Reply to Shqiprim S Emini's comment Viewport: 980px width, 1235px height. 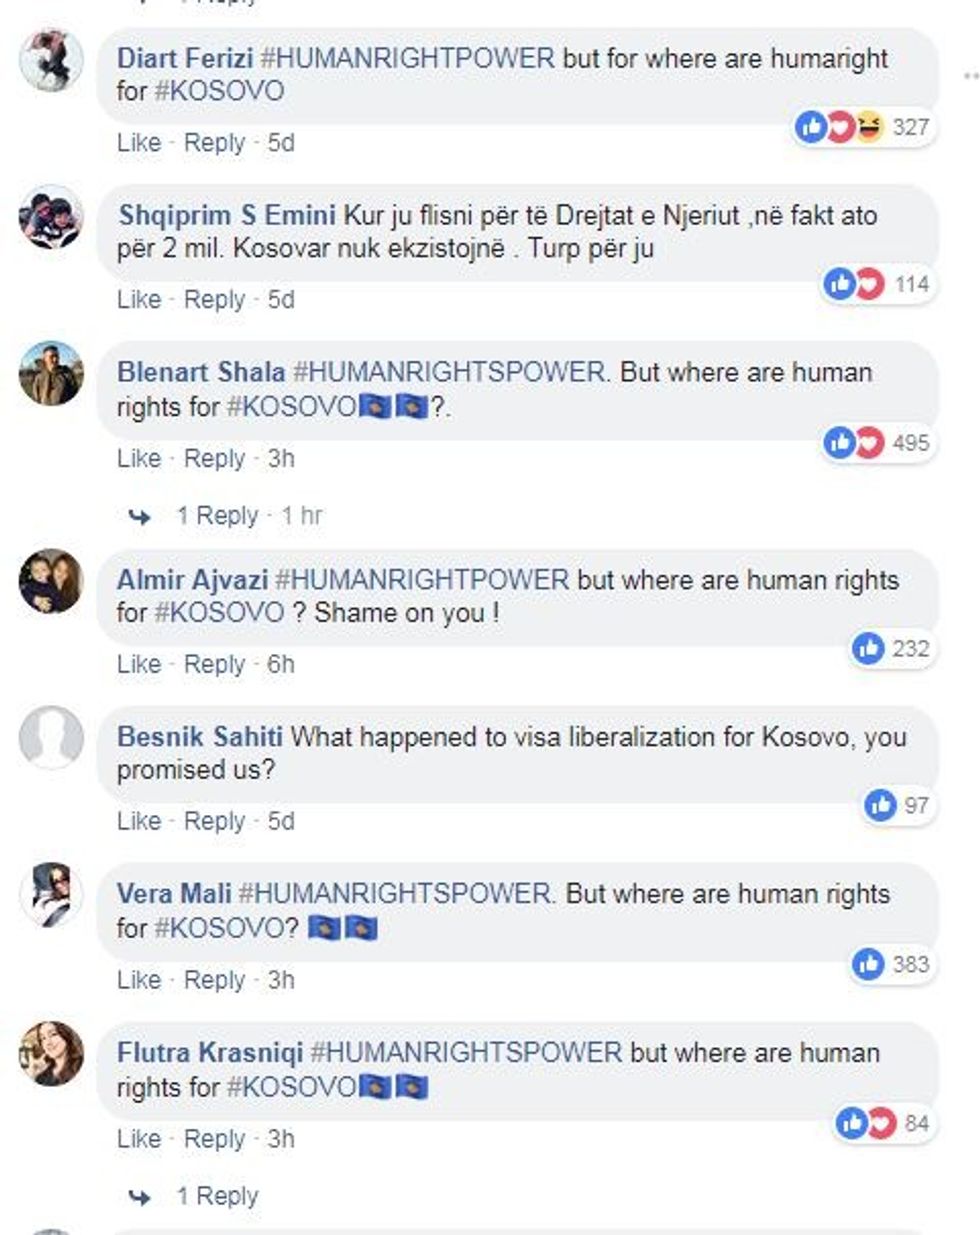click(x=214, y=300)
